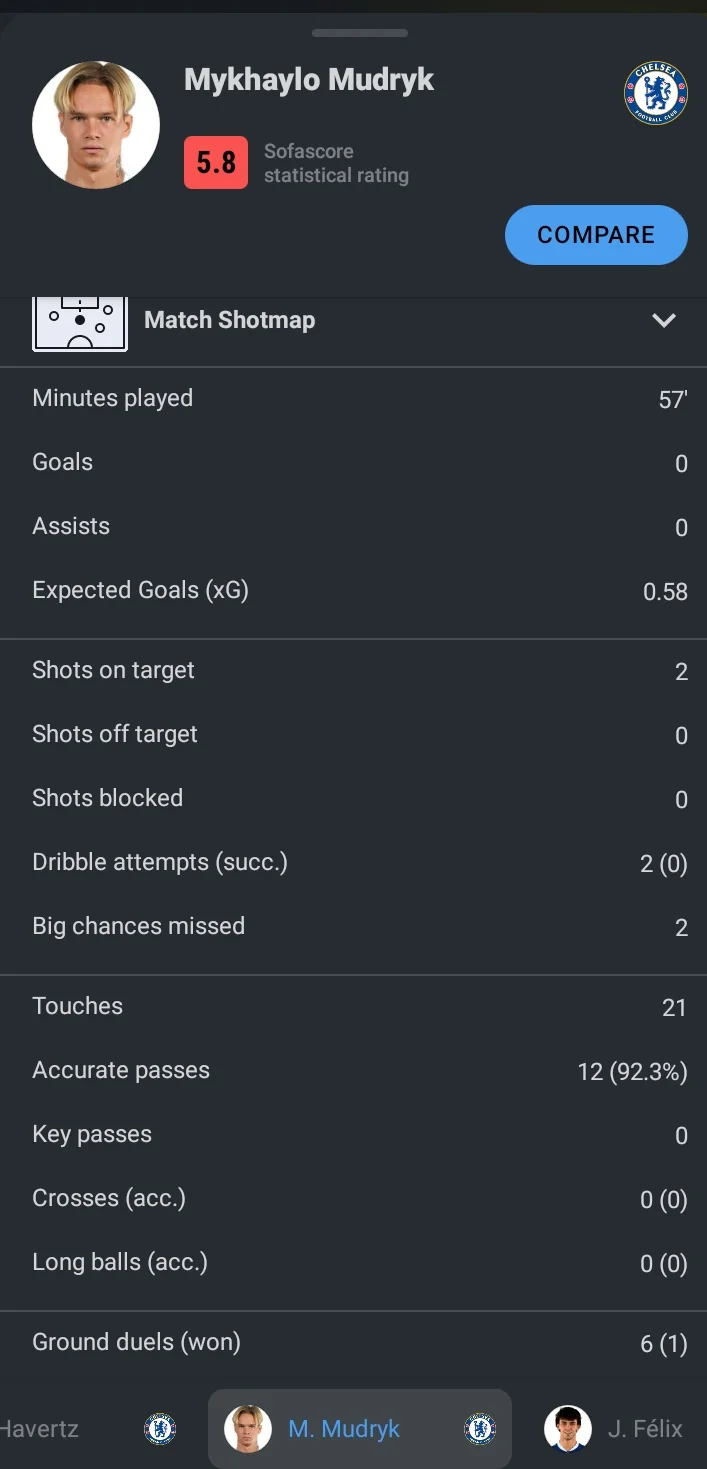Switch to the Havertz player tab
707x1469 pixels.
click(x=40, y=1429)
